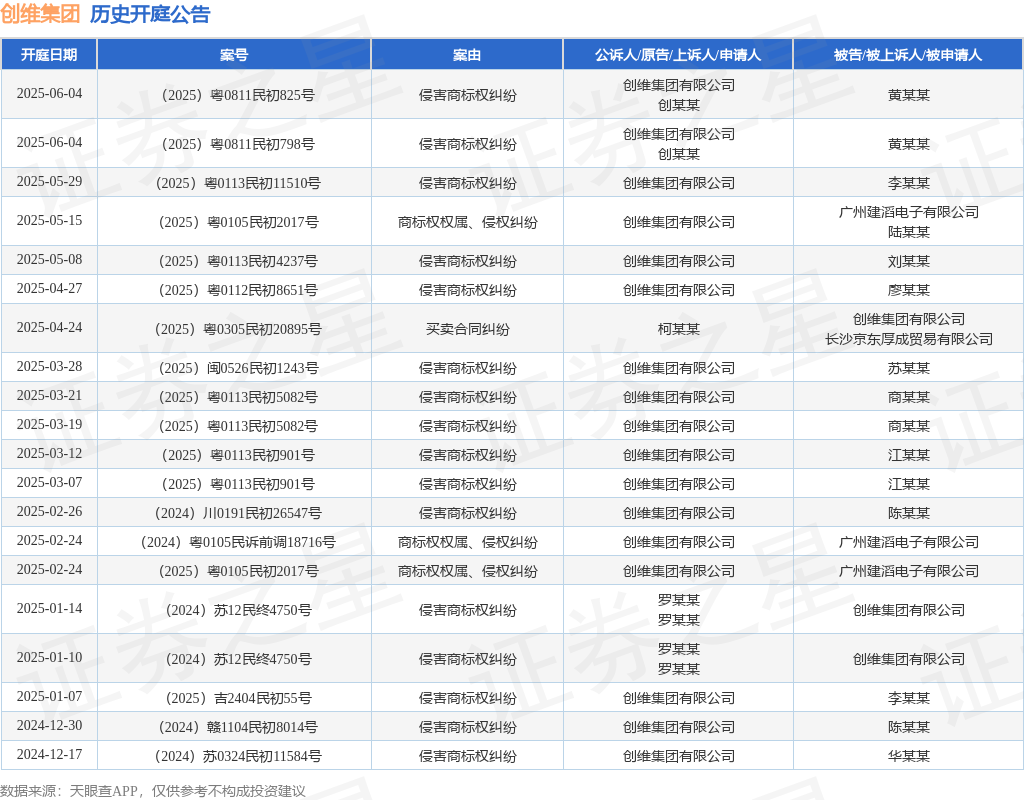Image resolution: width=1024 pixels, height=800 pixels.
Task: Click defendant 刘某某
Action: (x=908, y=262)
